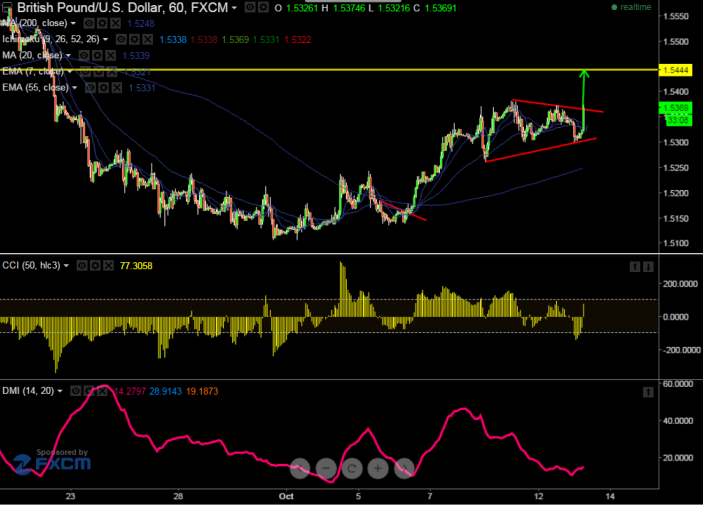This screenshot has width=703, height=505.
Task: Click the Ichimoku (9, 26, 52, 26) title
Action: (51, 39)
